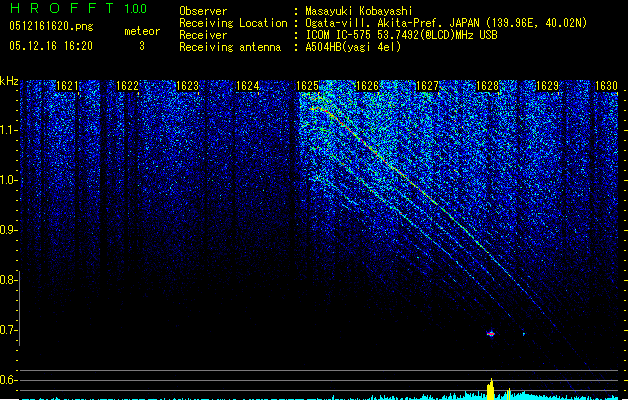Click the Receiving antenna label

(x=230, y=47)
